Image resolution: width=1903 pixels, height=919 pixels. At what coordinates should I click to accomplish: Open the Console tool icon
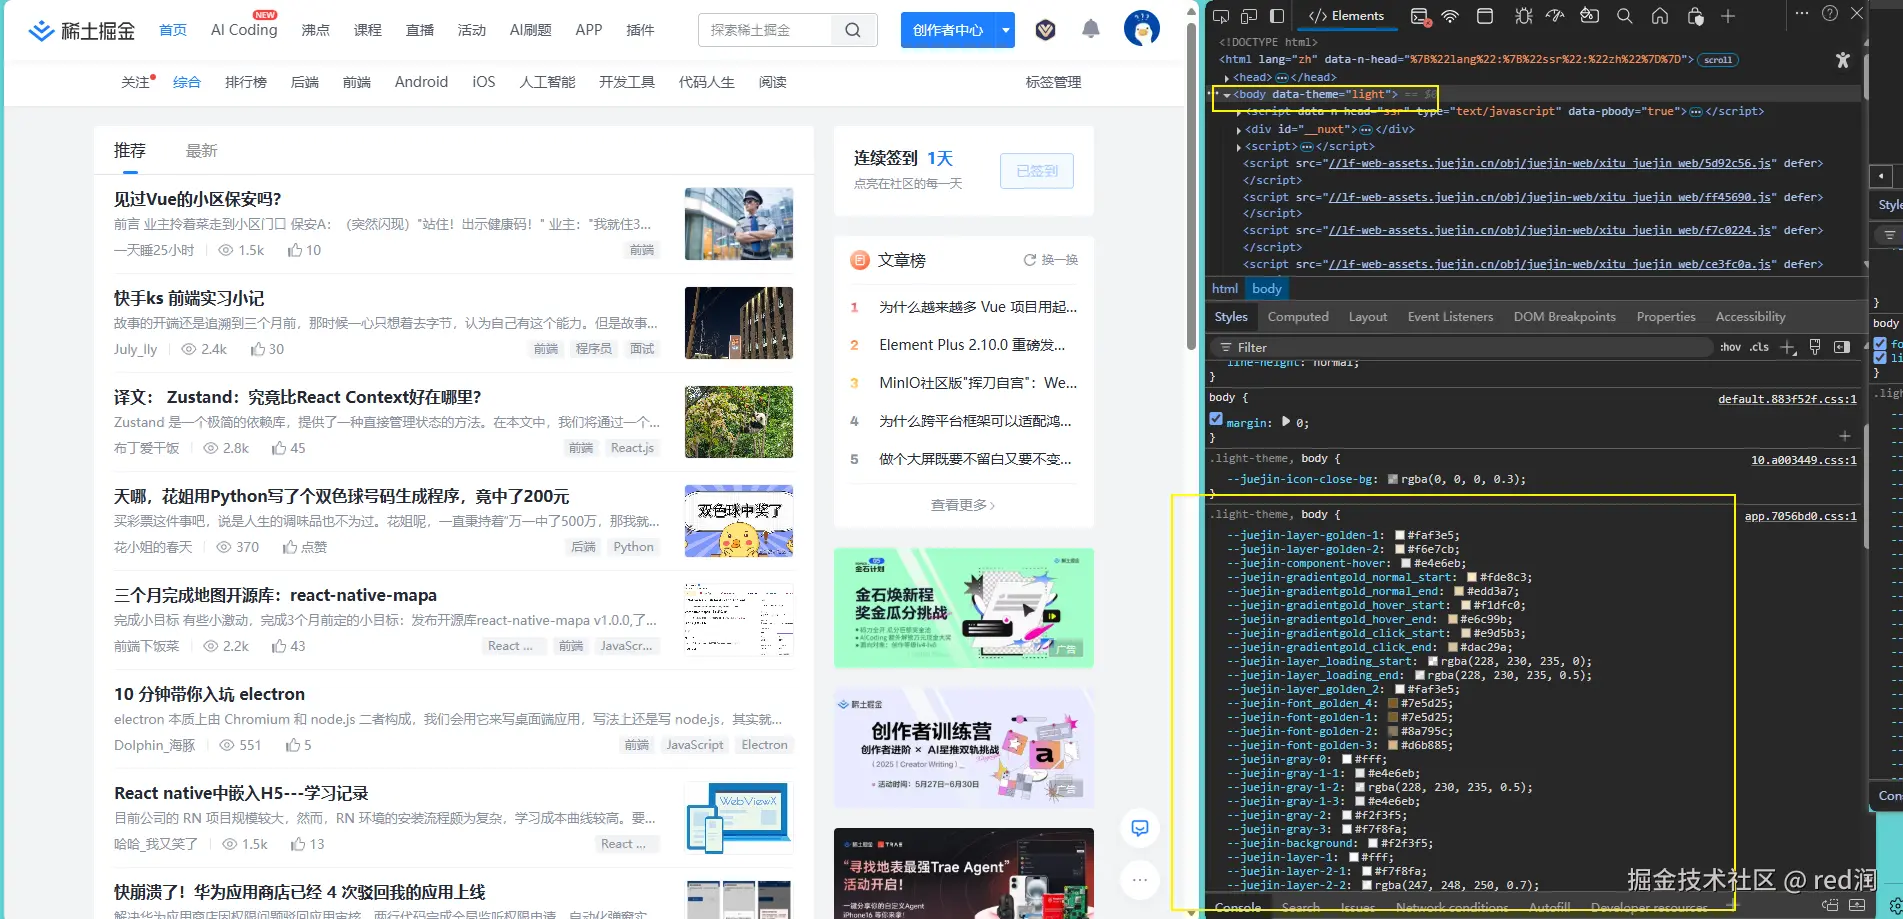[1419, 16]
